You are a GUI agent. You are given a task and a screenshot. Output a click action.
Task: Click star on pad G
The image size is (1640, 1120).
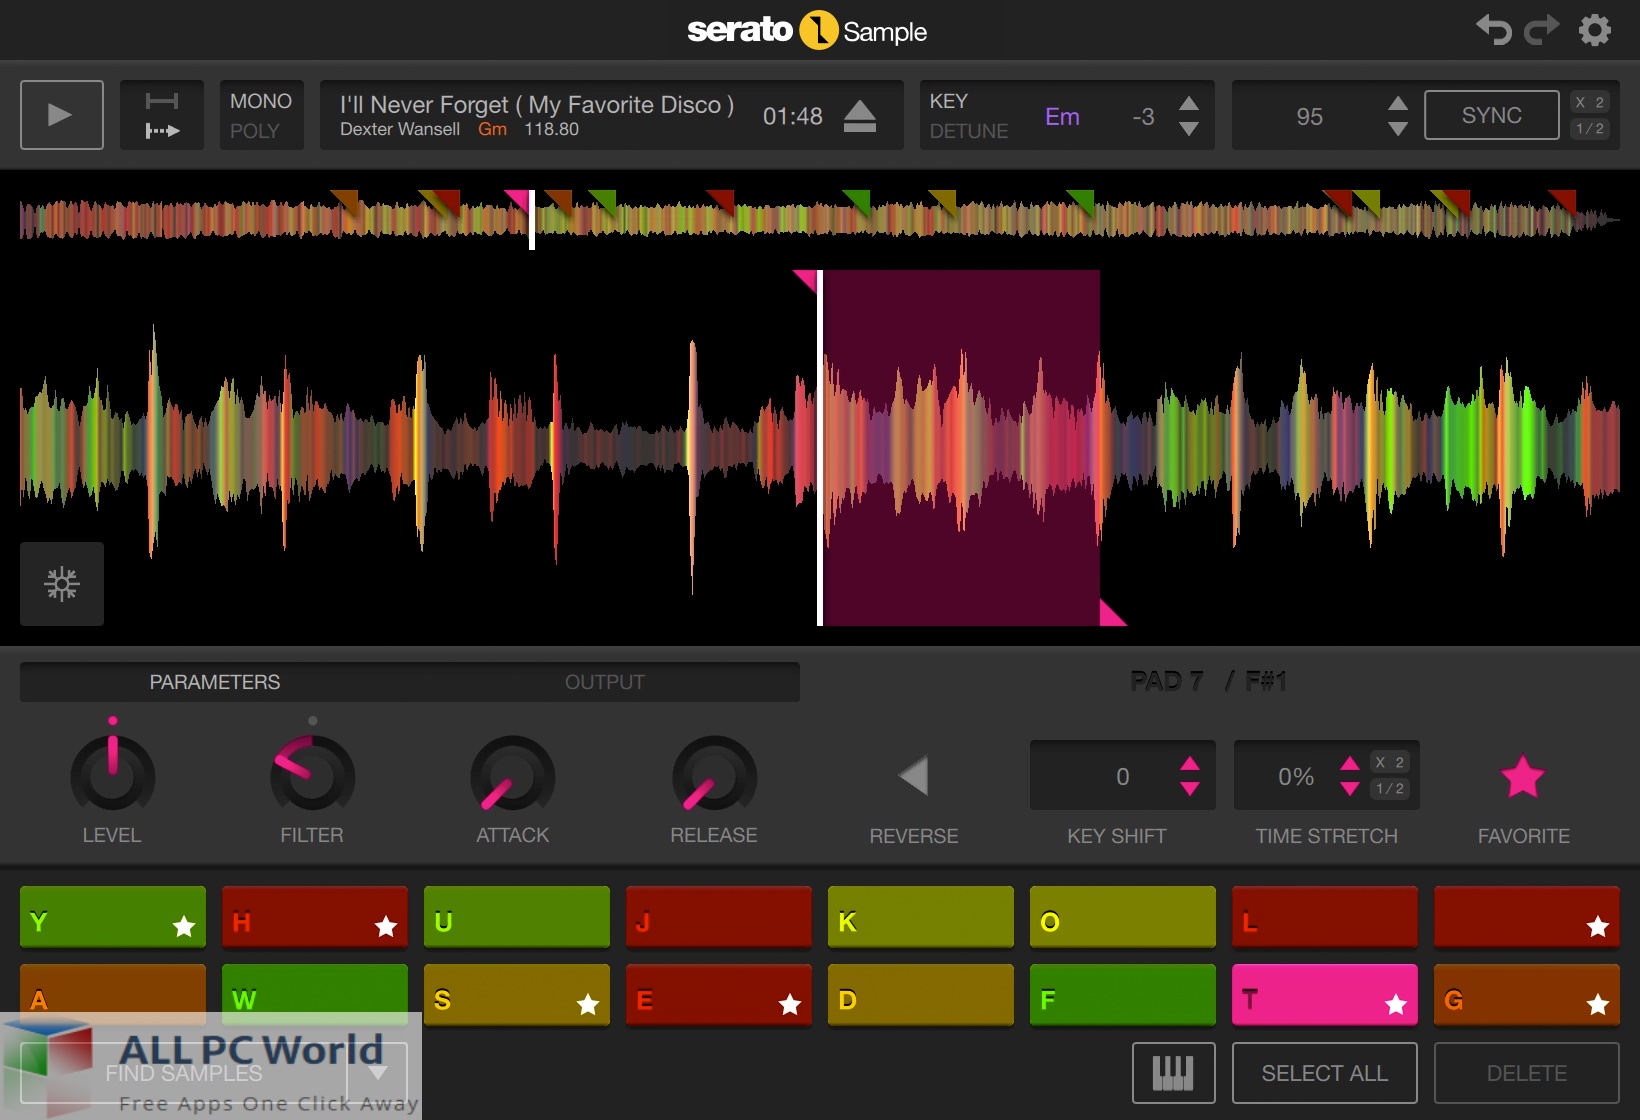(1598, 1004)
